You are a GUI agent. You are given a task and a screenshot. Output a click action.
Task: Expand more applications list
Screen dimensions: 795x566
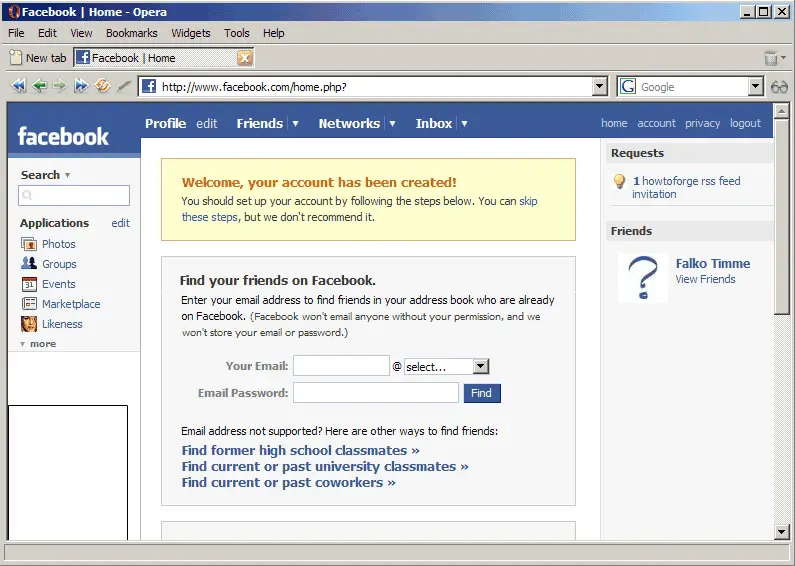point(39,344)
